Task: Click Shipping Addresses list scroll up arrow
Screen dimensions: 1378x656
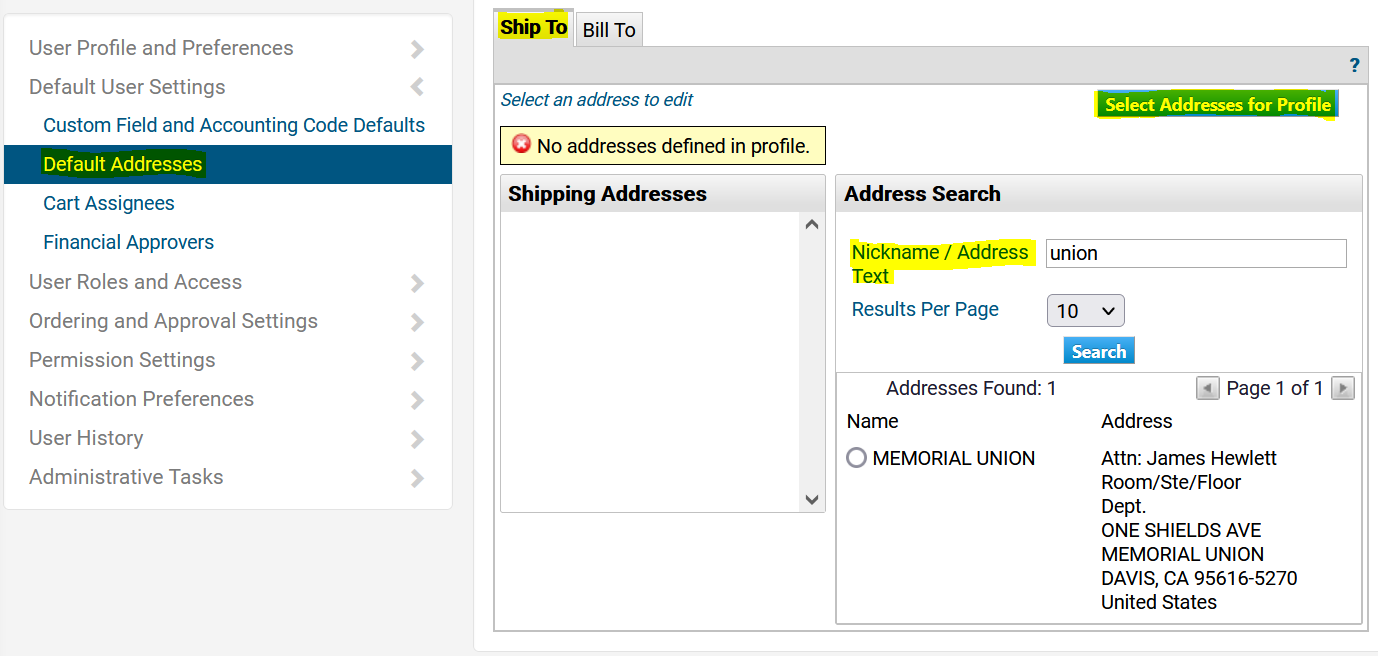Action: [812, 225]
